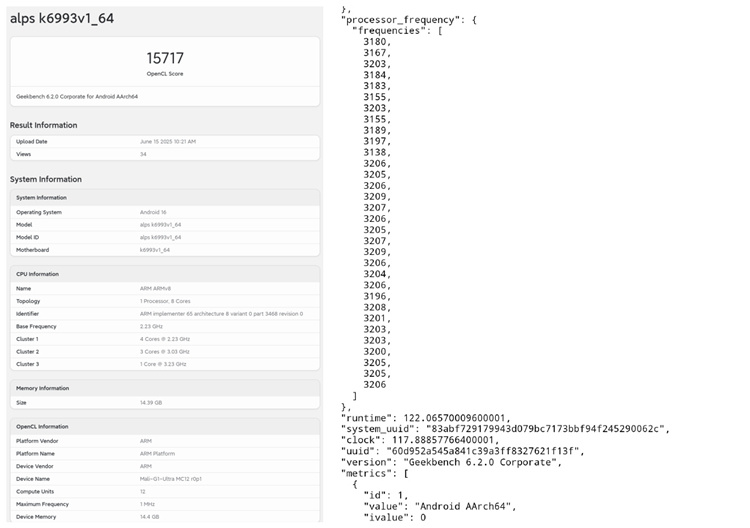Click the OpenCL Score label
Image resolution: width=750 pixels, height=528 pixels.
(x=165, y=74)
